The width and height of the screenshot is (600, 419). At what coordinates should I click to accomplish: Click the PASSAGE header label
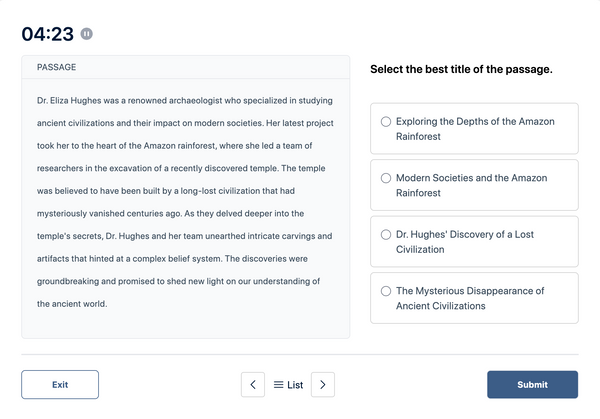click(x=57, y=67)
